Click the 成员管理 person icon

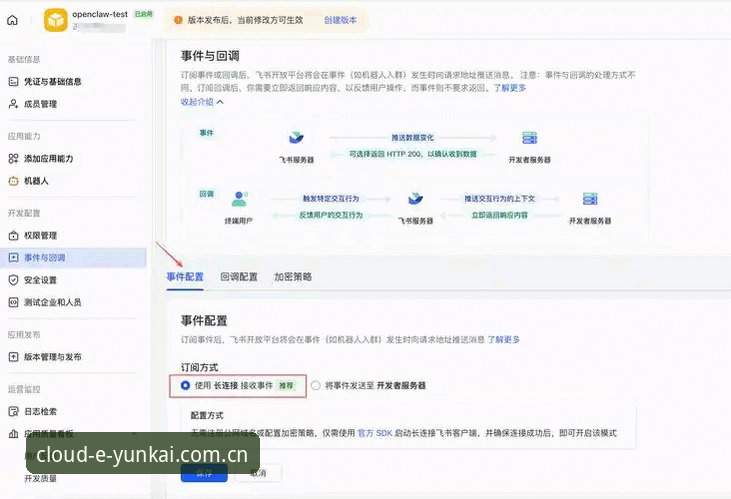click(14, 104)
